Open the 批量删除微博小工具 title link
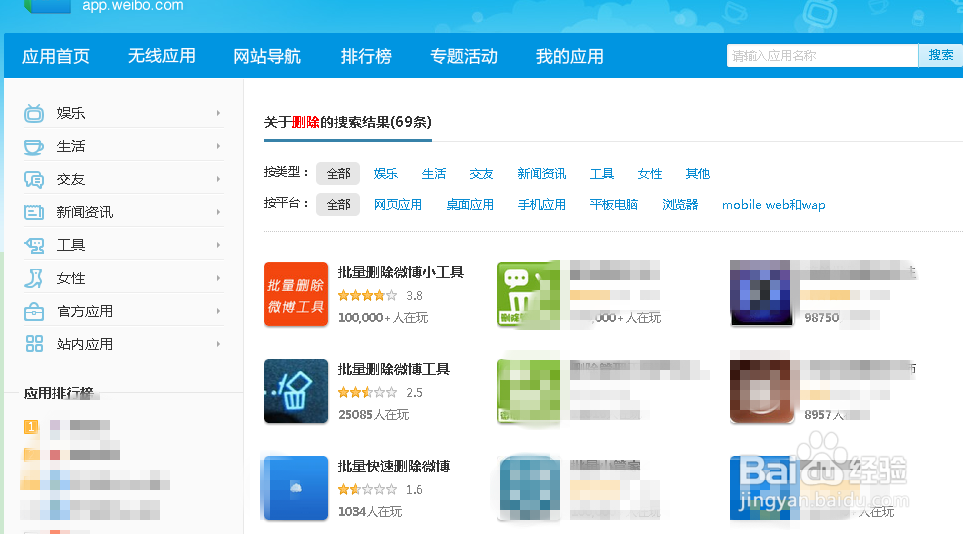963x534 pixels. tap(400, 272)
